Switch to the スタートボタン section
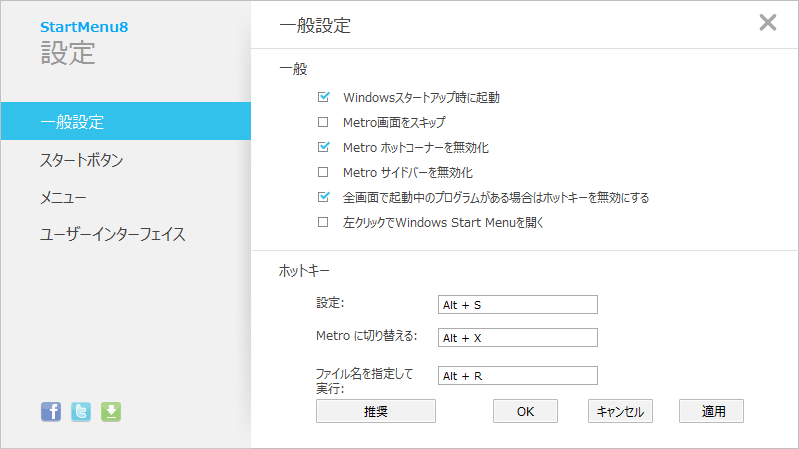This screenshot has width=799, height=449. [x=82, y=160]
